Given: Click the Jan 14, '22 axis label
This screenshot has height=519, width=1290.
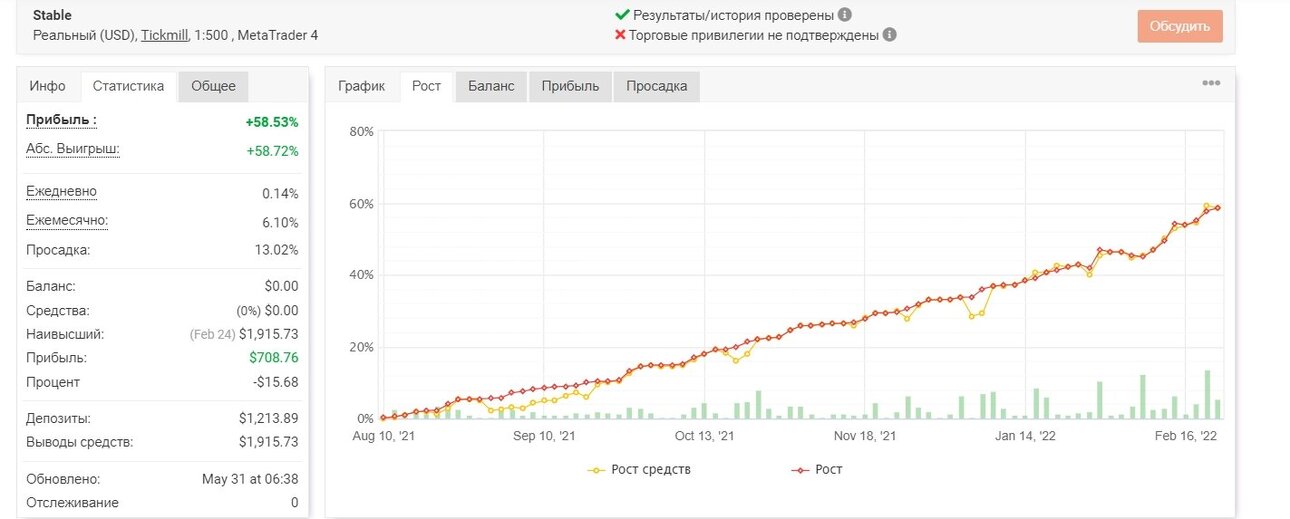Looking at the screenshot, I should 1025,436.
